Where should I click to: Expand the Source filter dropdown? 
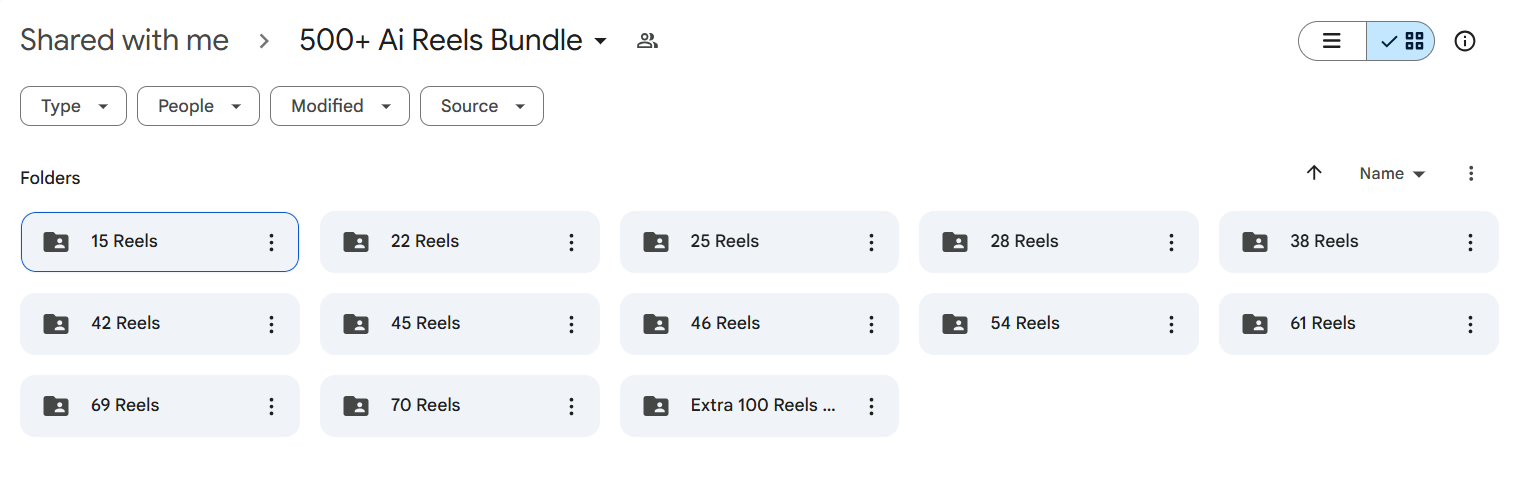[x=481, y=106]
